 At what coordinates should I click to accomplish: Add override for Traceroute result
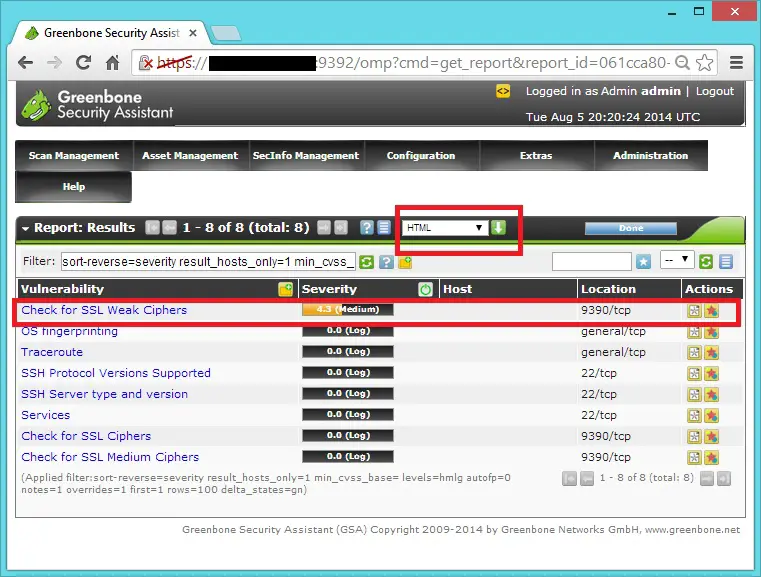(711, 353)
